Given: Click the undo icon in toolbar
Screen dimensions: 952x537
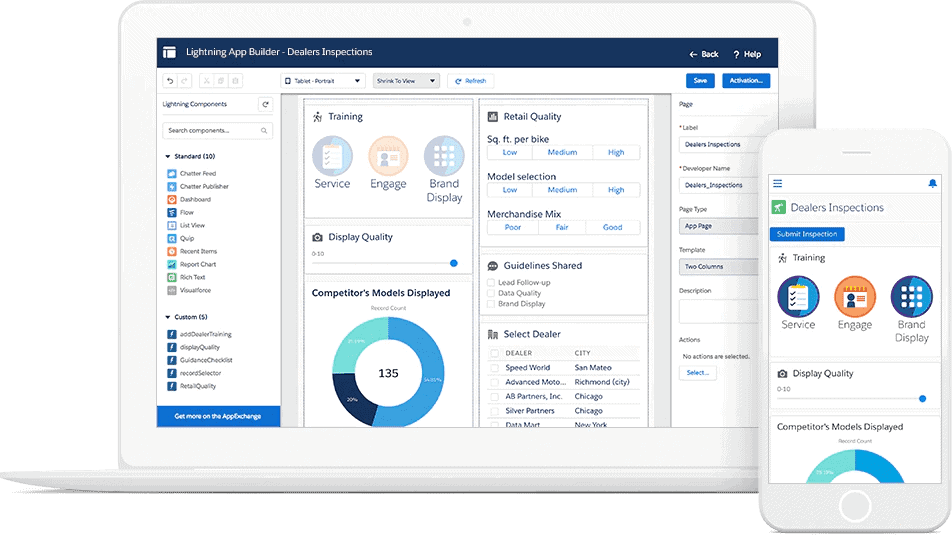Looking at the screenshot, I should (171, 81).
